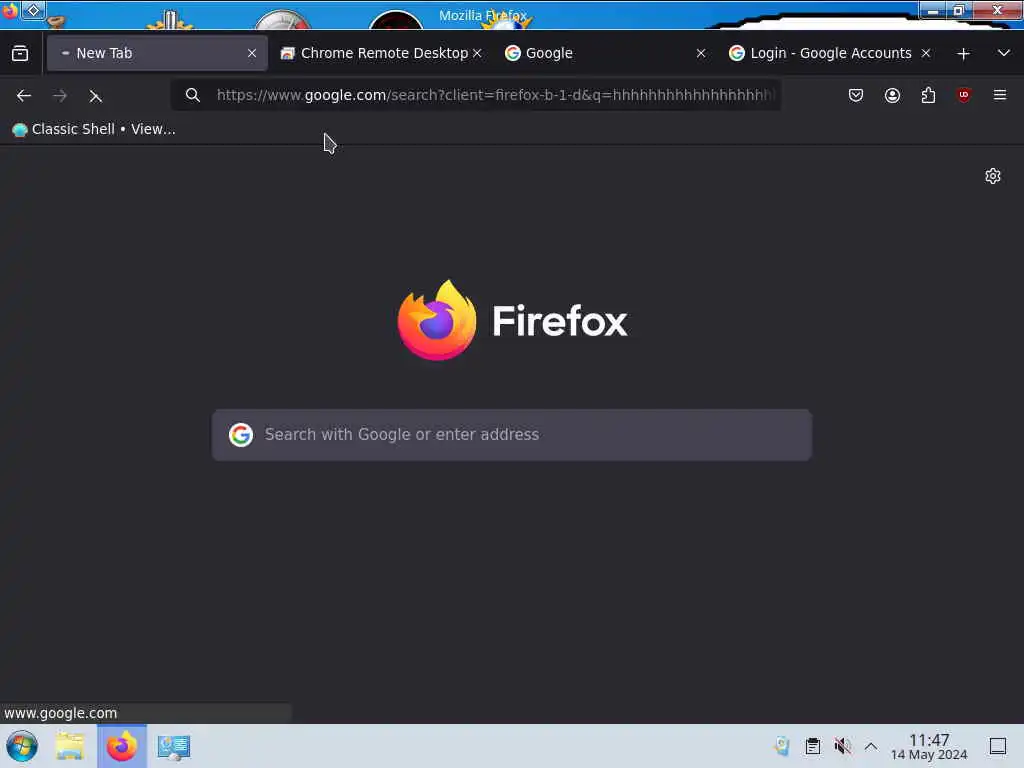Select the Firefox taskbar button
The height and width of the screenshot is (768, 1024).
pyautogui.click(x=122, y=746)
